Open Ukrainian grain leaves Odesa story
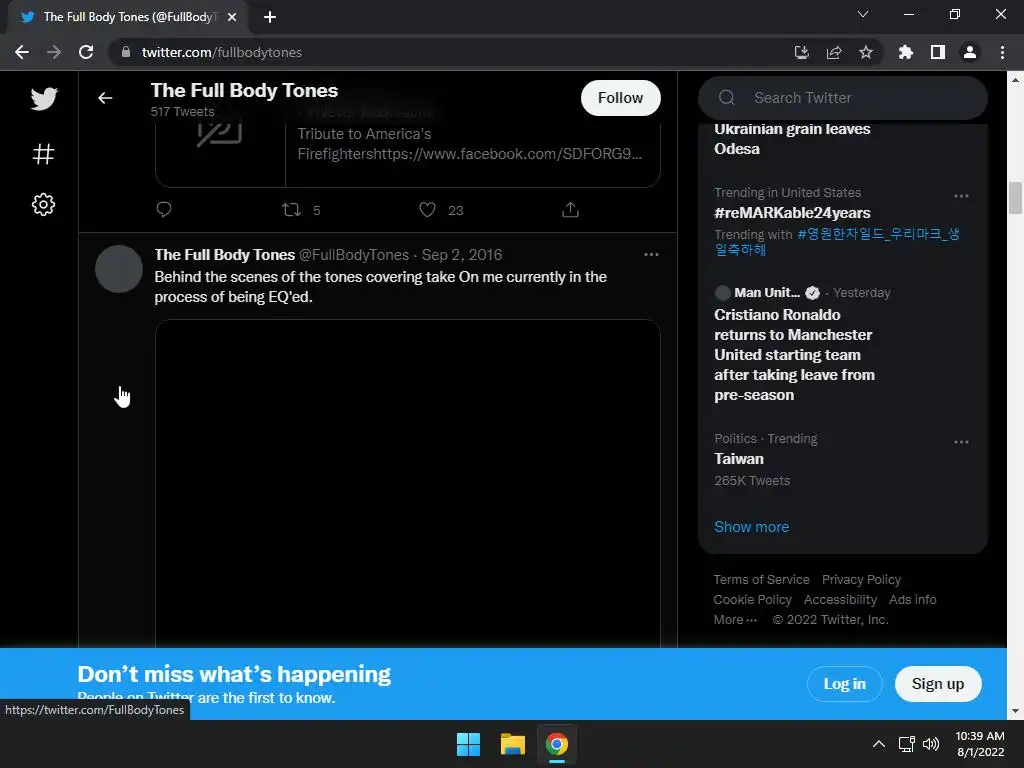This screenshot has height=768, width=1024. click(792, 139)
